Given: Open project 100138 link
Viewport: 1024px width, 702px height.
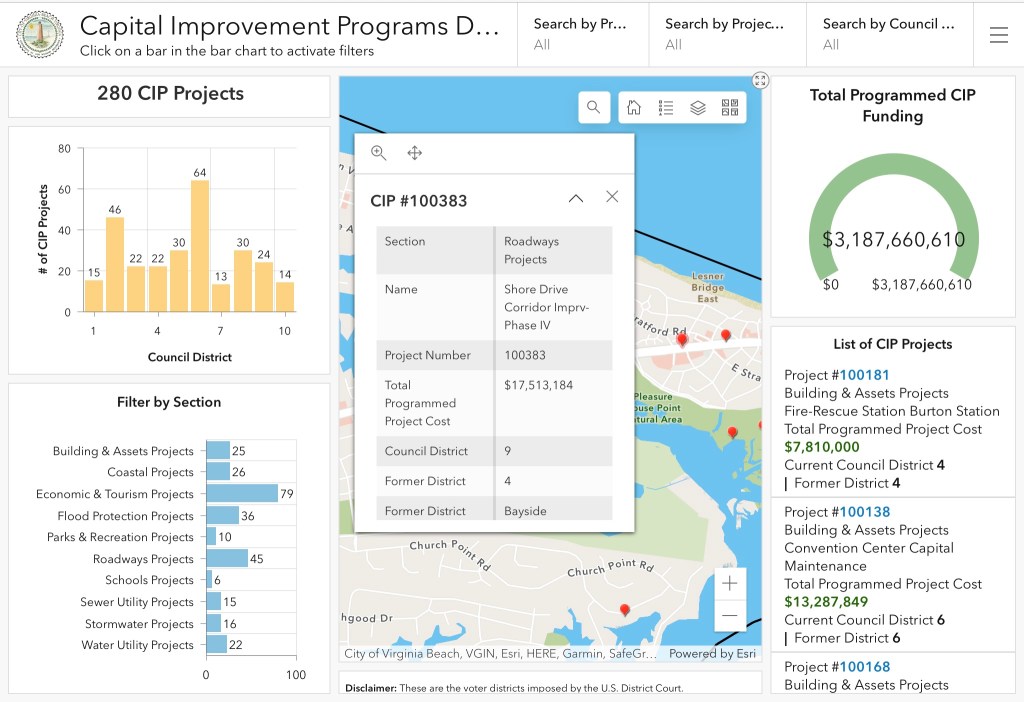Looking at the screenshot, I should (864, 512).
